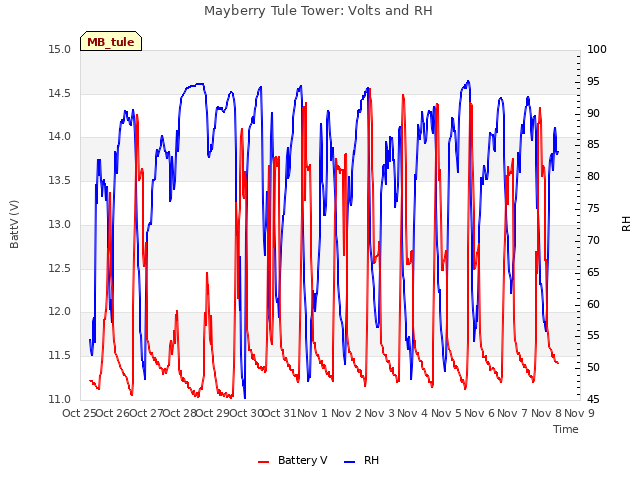Click the Nov 3 date tick label
Screen dimensions: 640x480
[379, 413]
